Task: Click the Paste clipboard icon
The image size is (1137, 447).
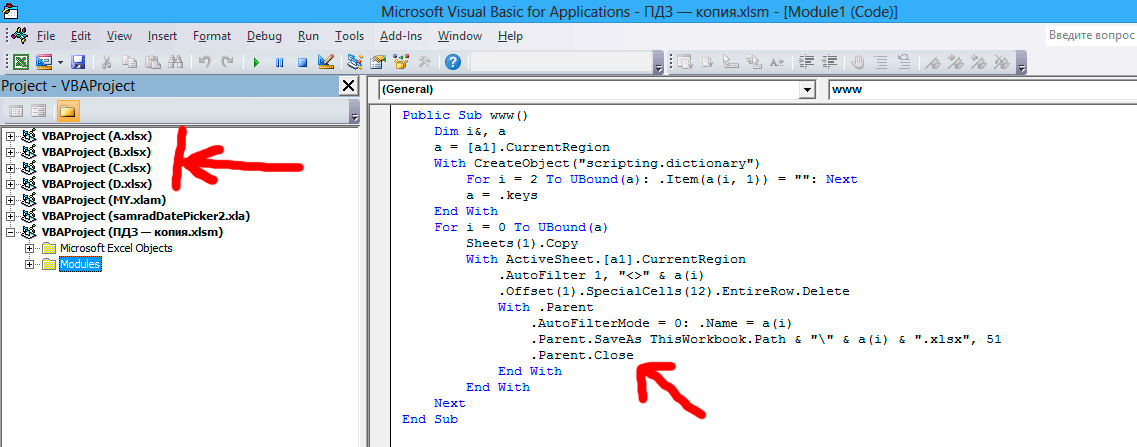Action: (152, 62)
